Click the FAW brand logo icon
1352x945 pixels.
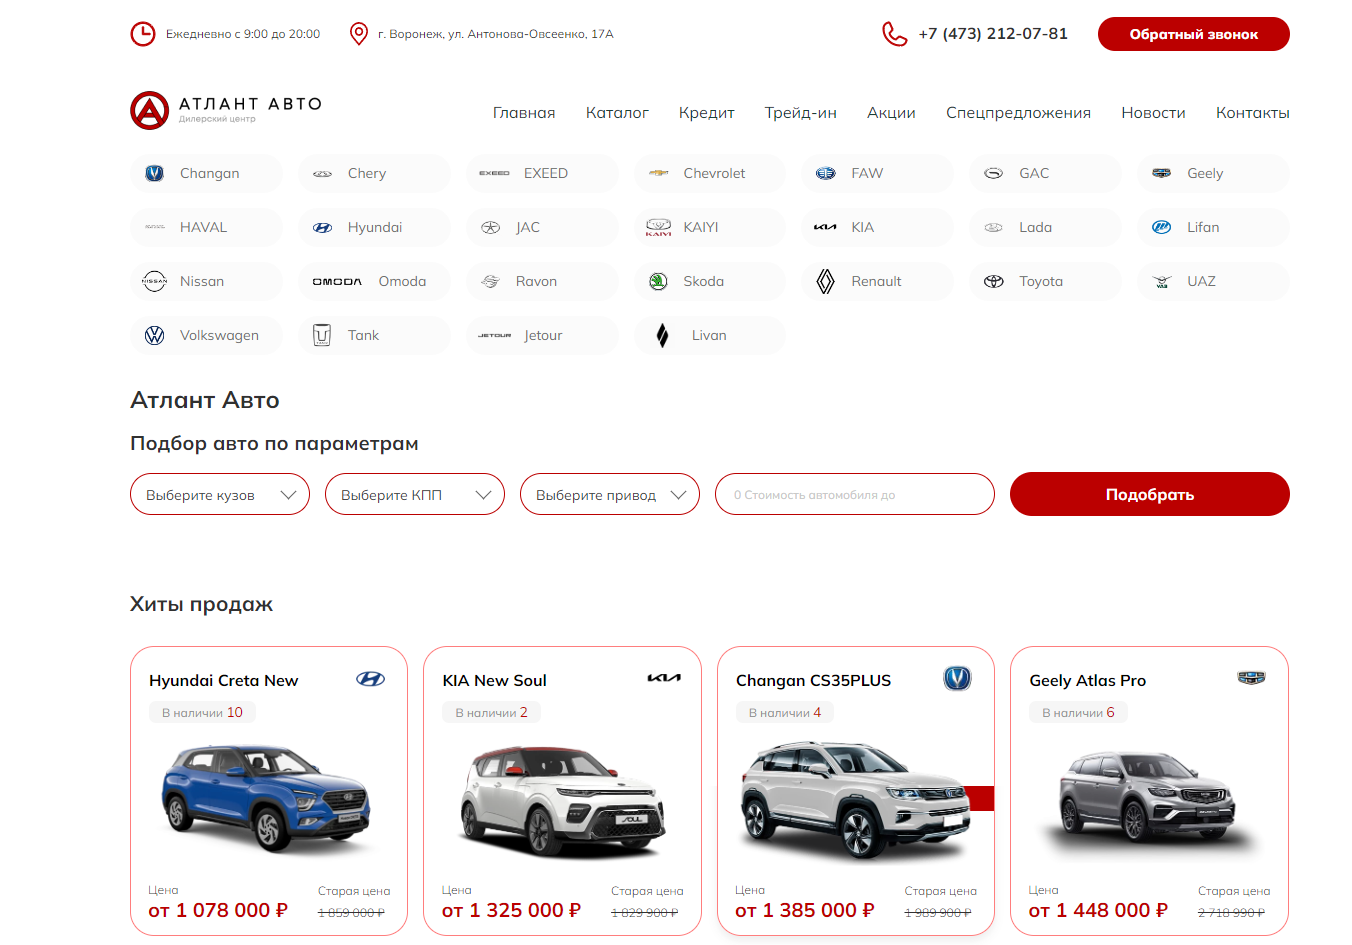tap(825, 173)
